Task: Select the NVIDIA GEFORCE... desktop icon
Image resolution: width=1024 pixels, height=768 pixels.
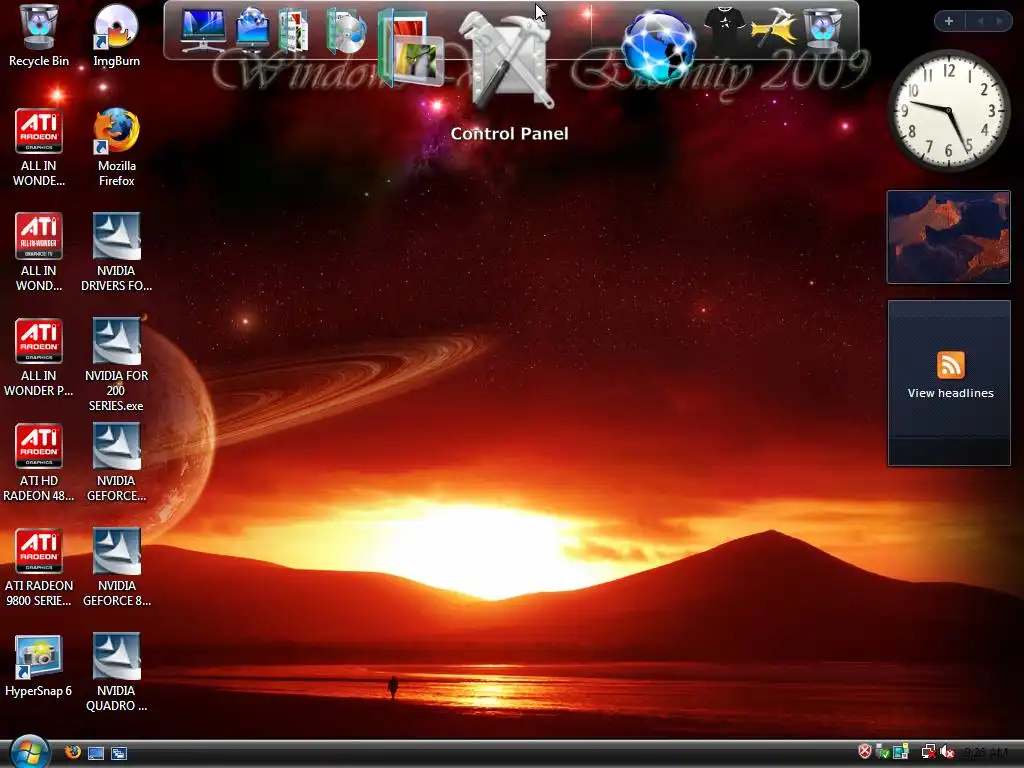Action: pyautogui.click(x=116, y=462)
